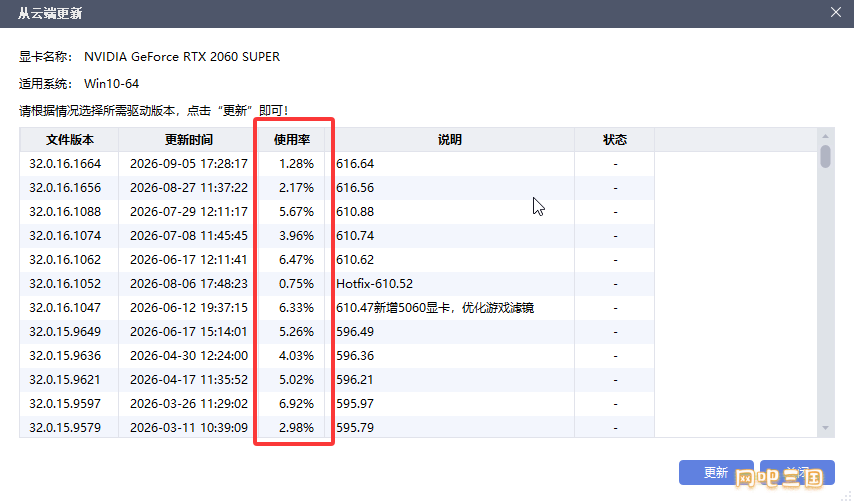
Task: Close the 从云端更新 dialog window
Action: coord(835,12)
